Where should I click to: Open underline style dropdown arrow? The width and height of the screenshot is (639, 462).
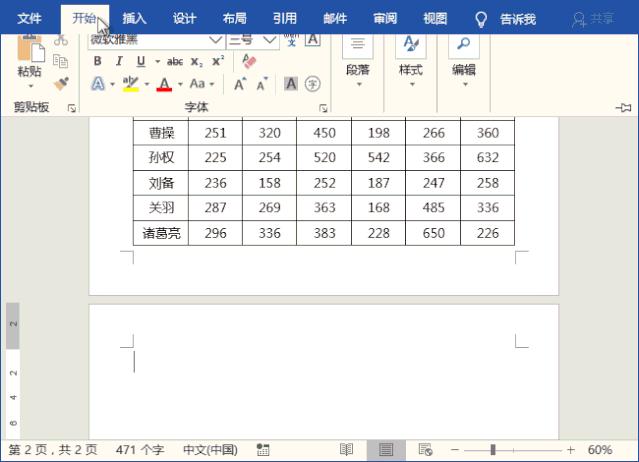[157, 62]
